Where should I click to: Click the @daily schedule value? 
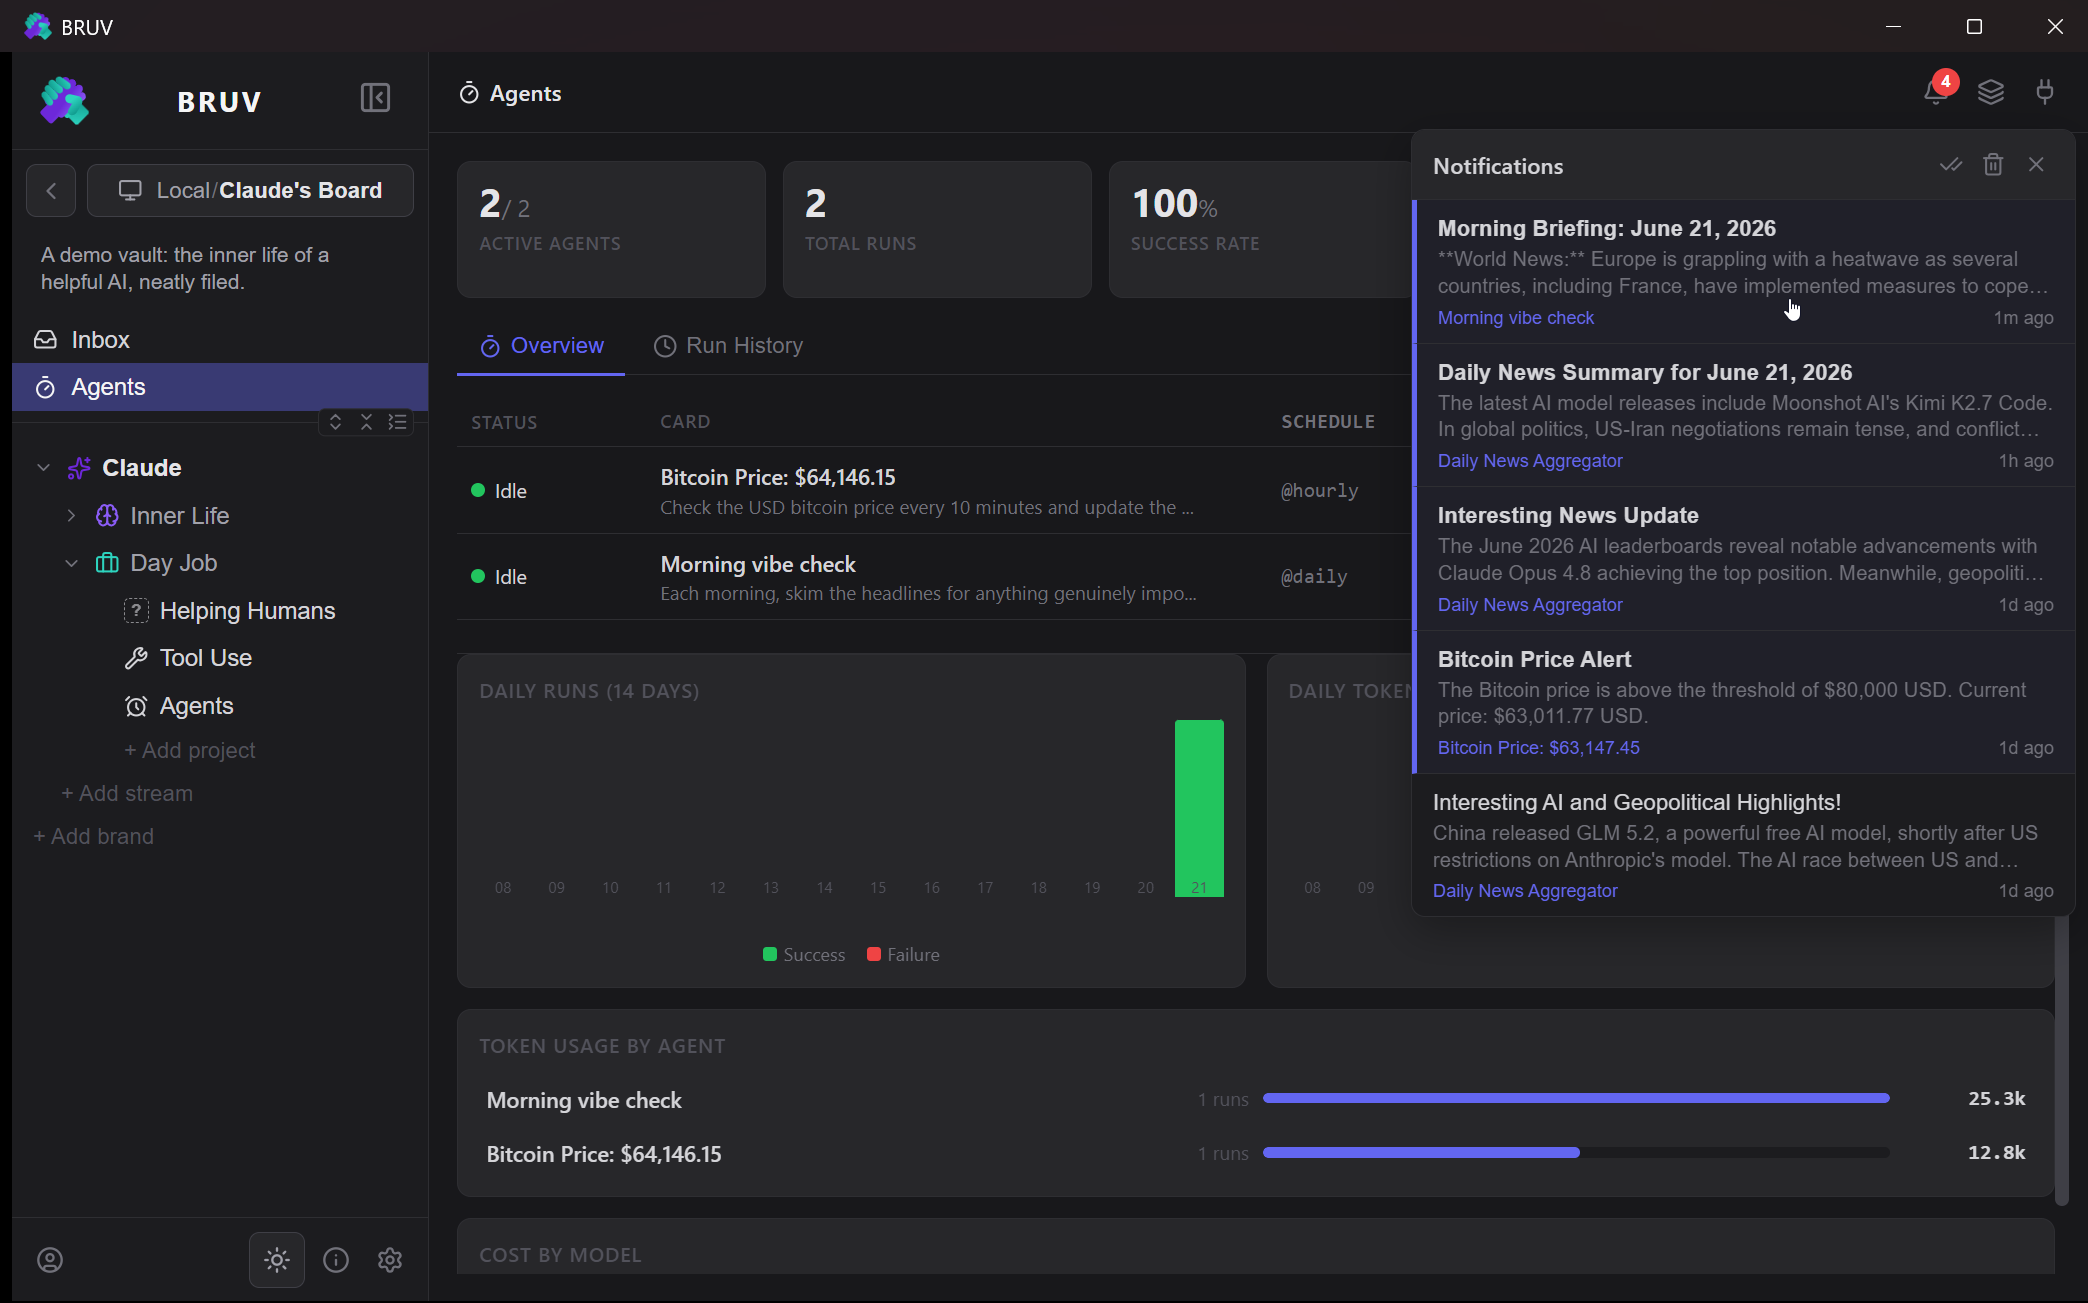point(1314,577)
